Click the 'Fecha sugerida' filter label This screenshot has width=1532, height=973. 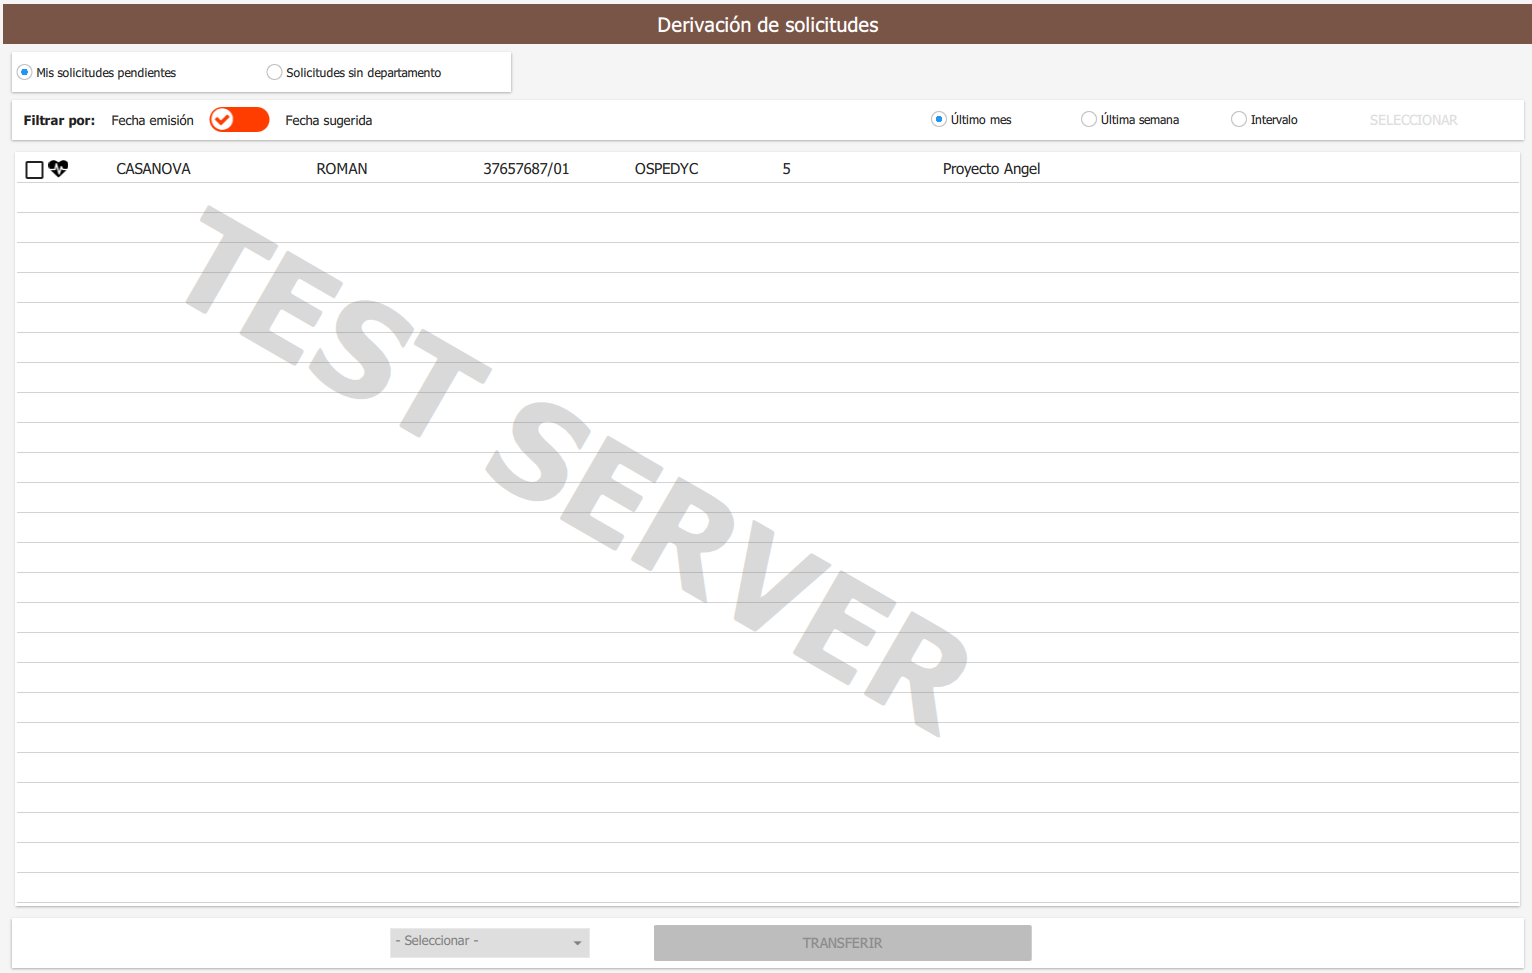point(328,121)
